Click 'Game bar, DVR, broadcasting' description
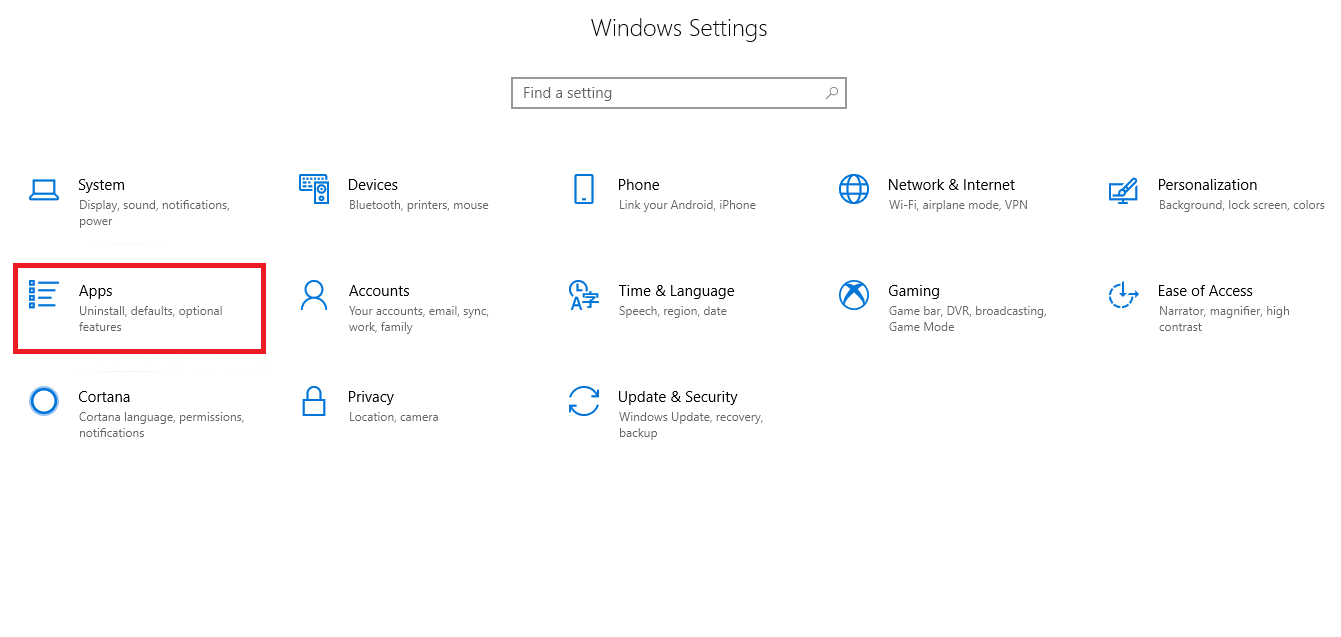Viewport: 1341px width, 637px height. (968, 319)
